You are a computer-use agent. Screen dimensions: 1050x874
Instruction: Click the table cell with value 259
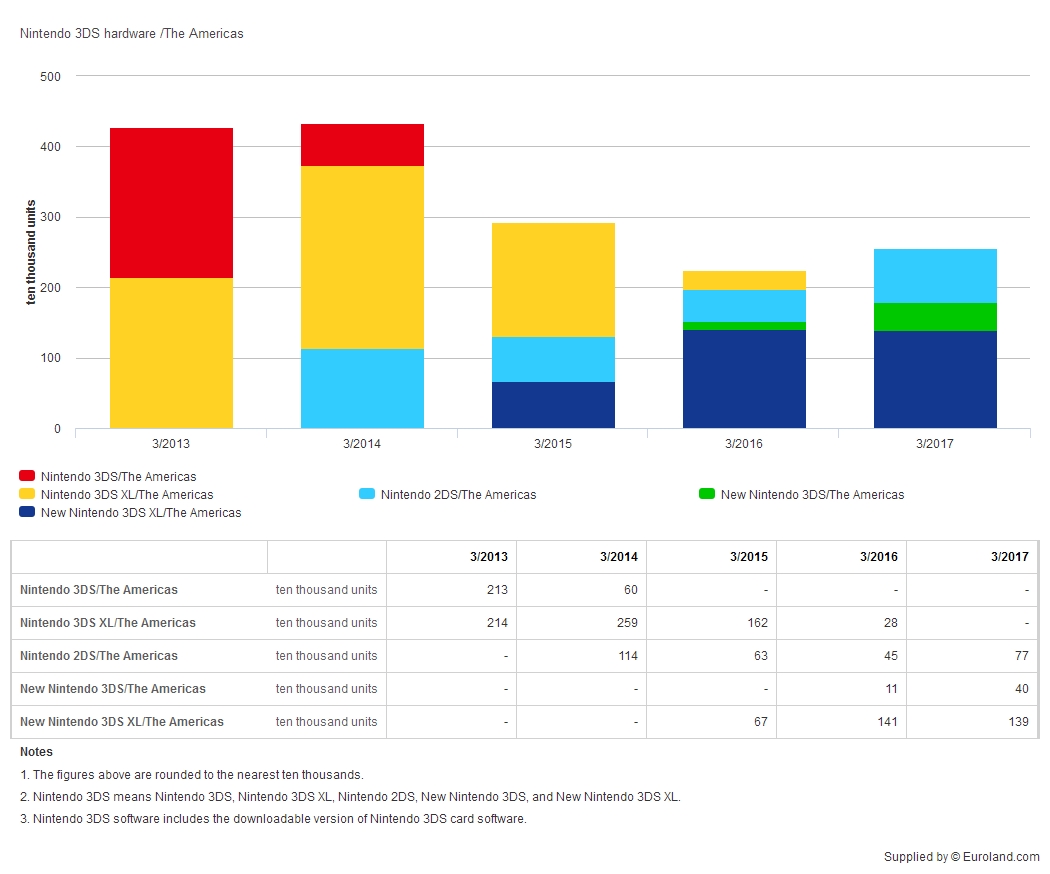(581, 623)
